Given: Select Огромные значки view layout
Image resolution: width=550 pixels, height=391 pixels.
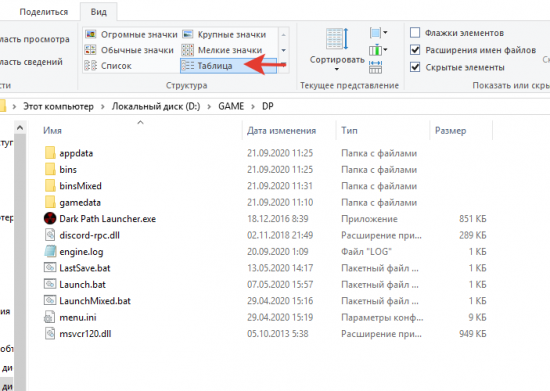Looking at the screenshot, I should tap(131, 34).
